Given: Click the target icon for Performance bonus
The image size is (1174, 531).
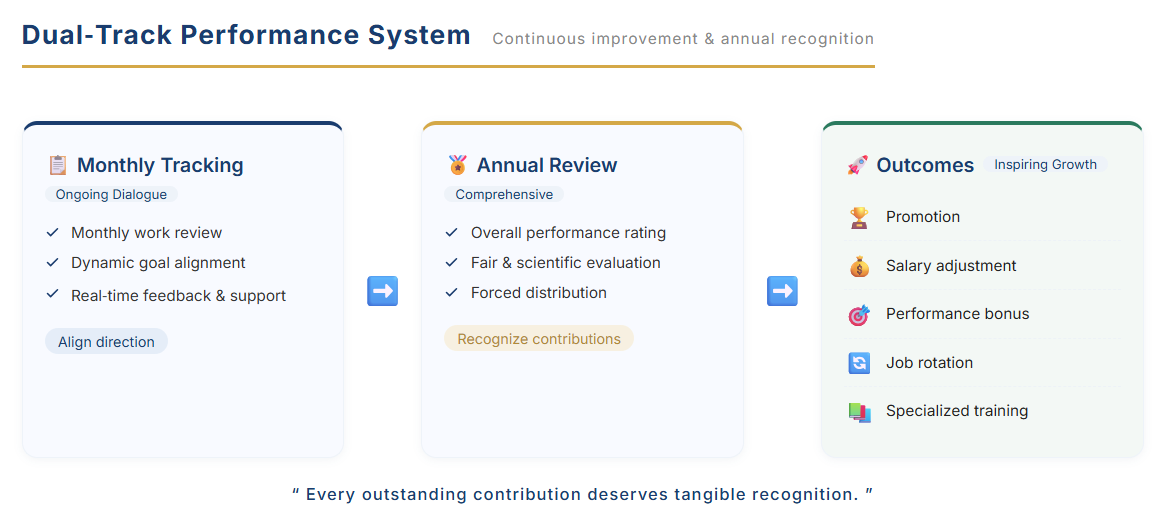Looking at the screenshot, I should pyautogui.click(x=859, y=315).
